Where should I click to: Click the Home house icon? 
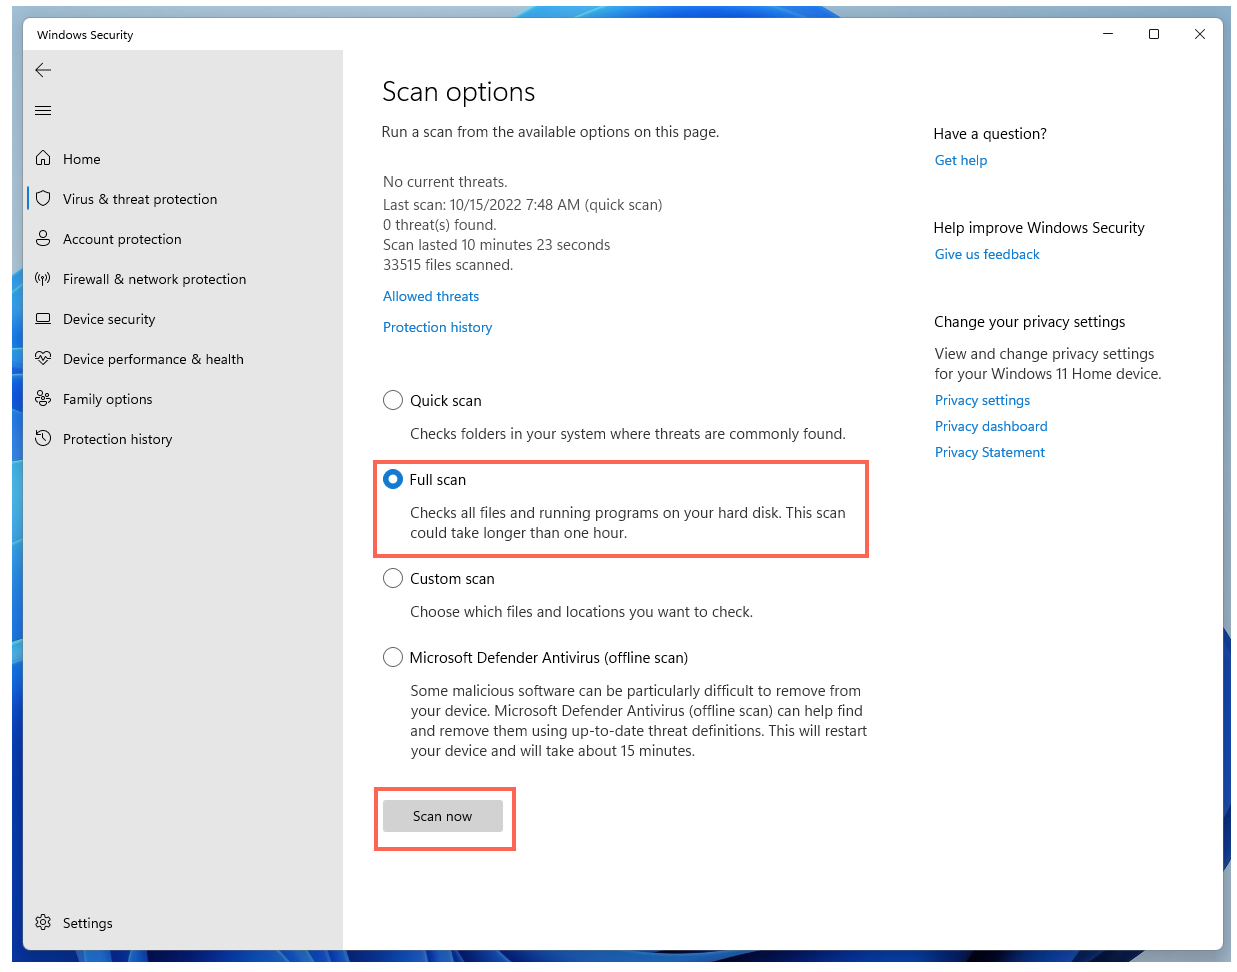[43, 158]
